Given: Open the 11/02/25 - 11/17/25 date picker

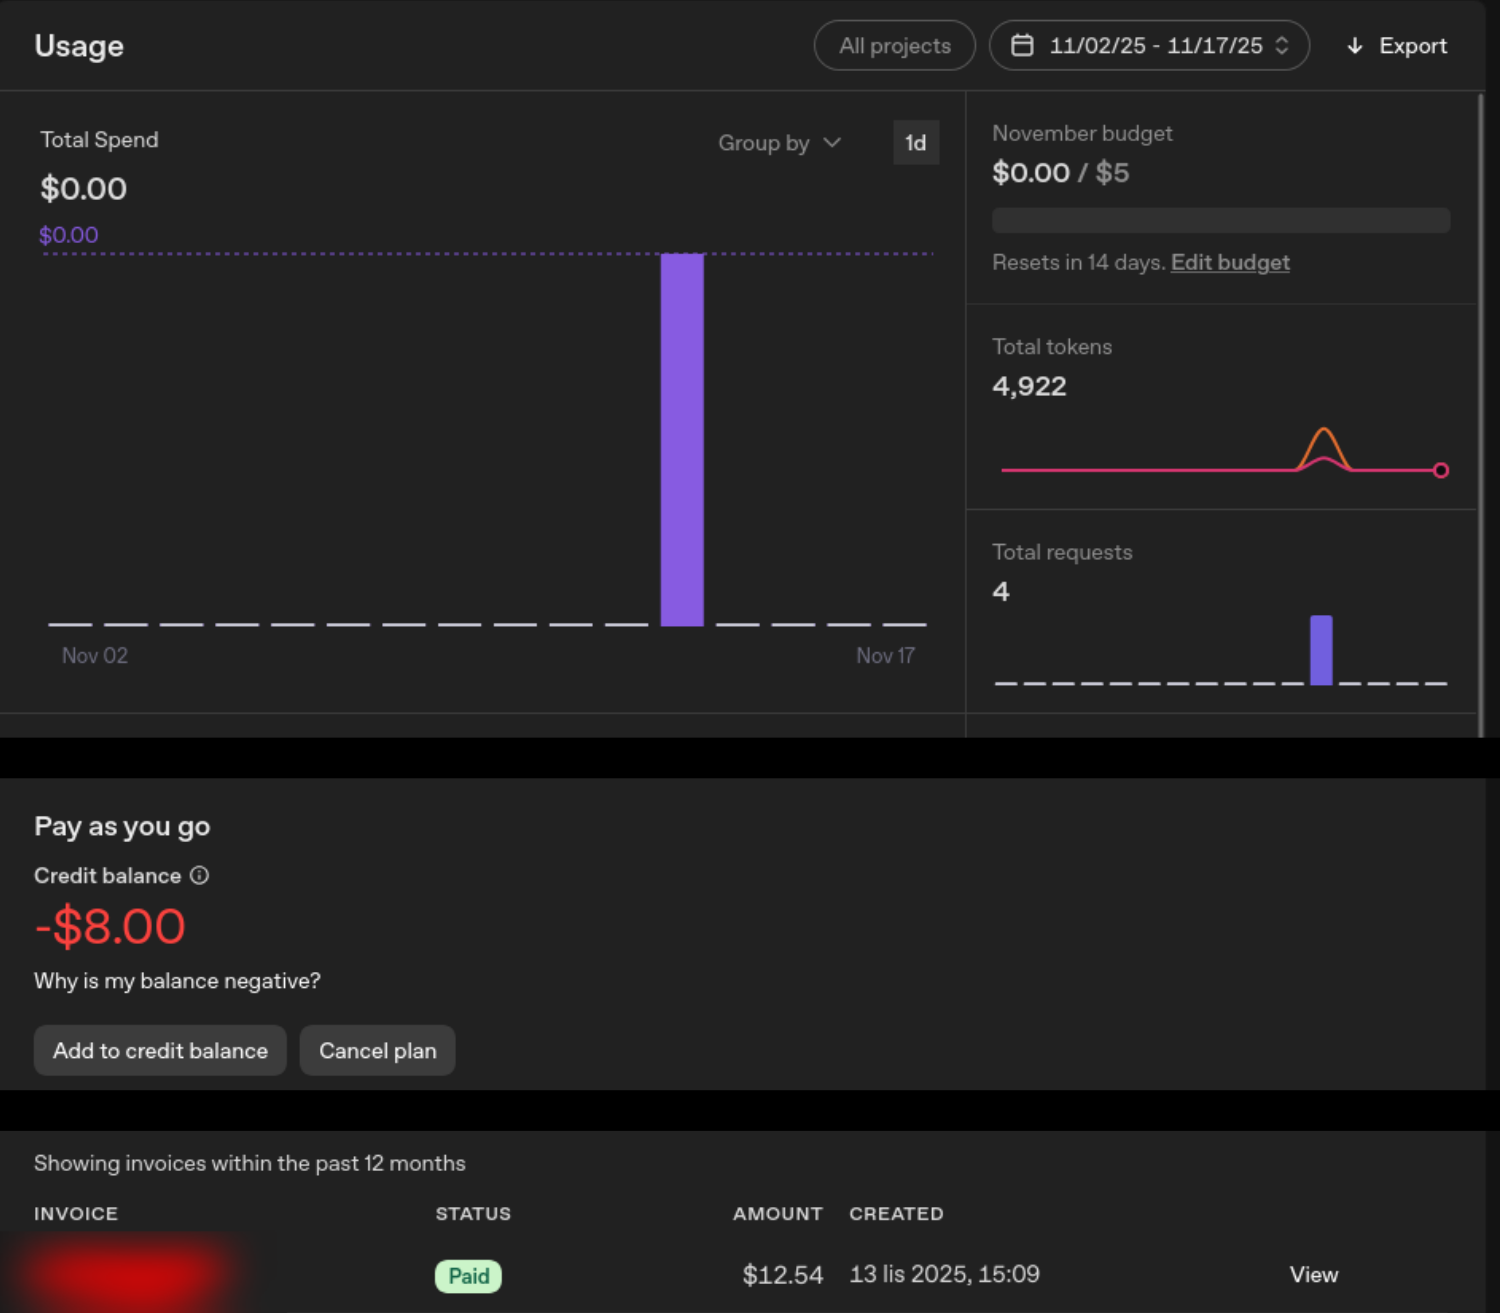Looking at the screenshot, I should click(x=1149, y=46).
